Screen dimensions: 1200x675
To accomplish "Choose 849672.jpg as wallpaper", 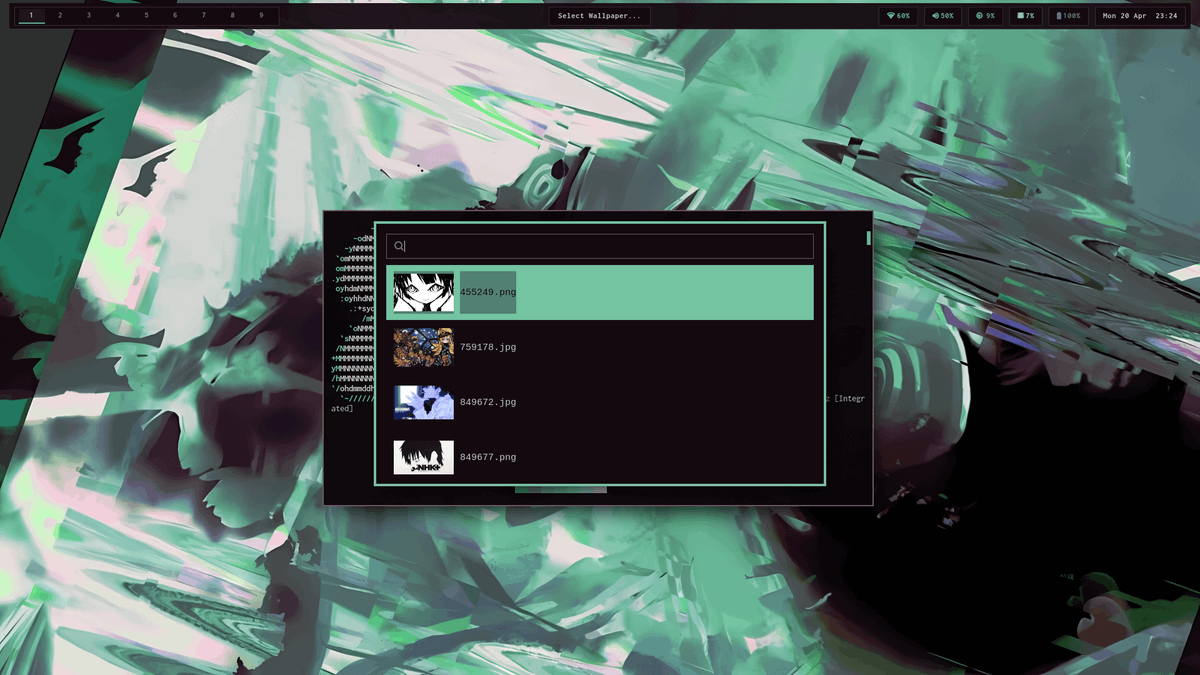I will click(600, 402).
